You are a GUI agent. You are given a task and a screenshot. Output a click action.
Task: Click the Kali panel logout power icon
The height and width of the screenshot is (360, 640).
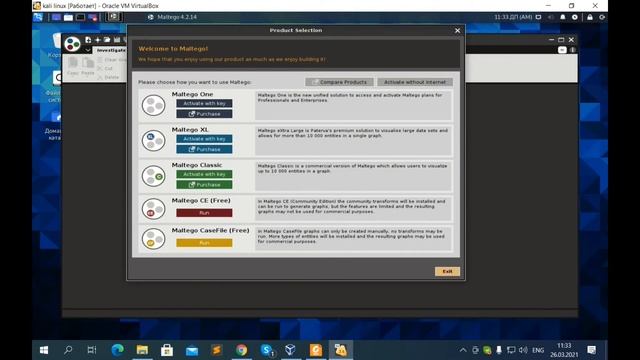pos(602,17)
